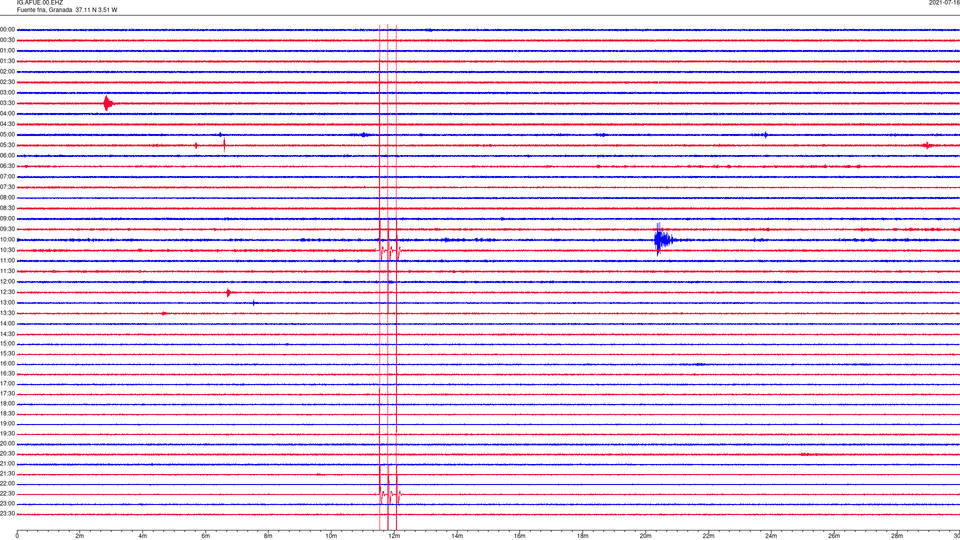Select the 11:30 trace time label

8,271
